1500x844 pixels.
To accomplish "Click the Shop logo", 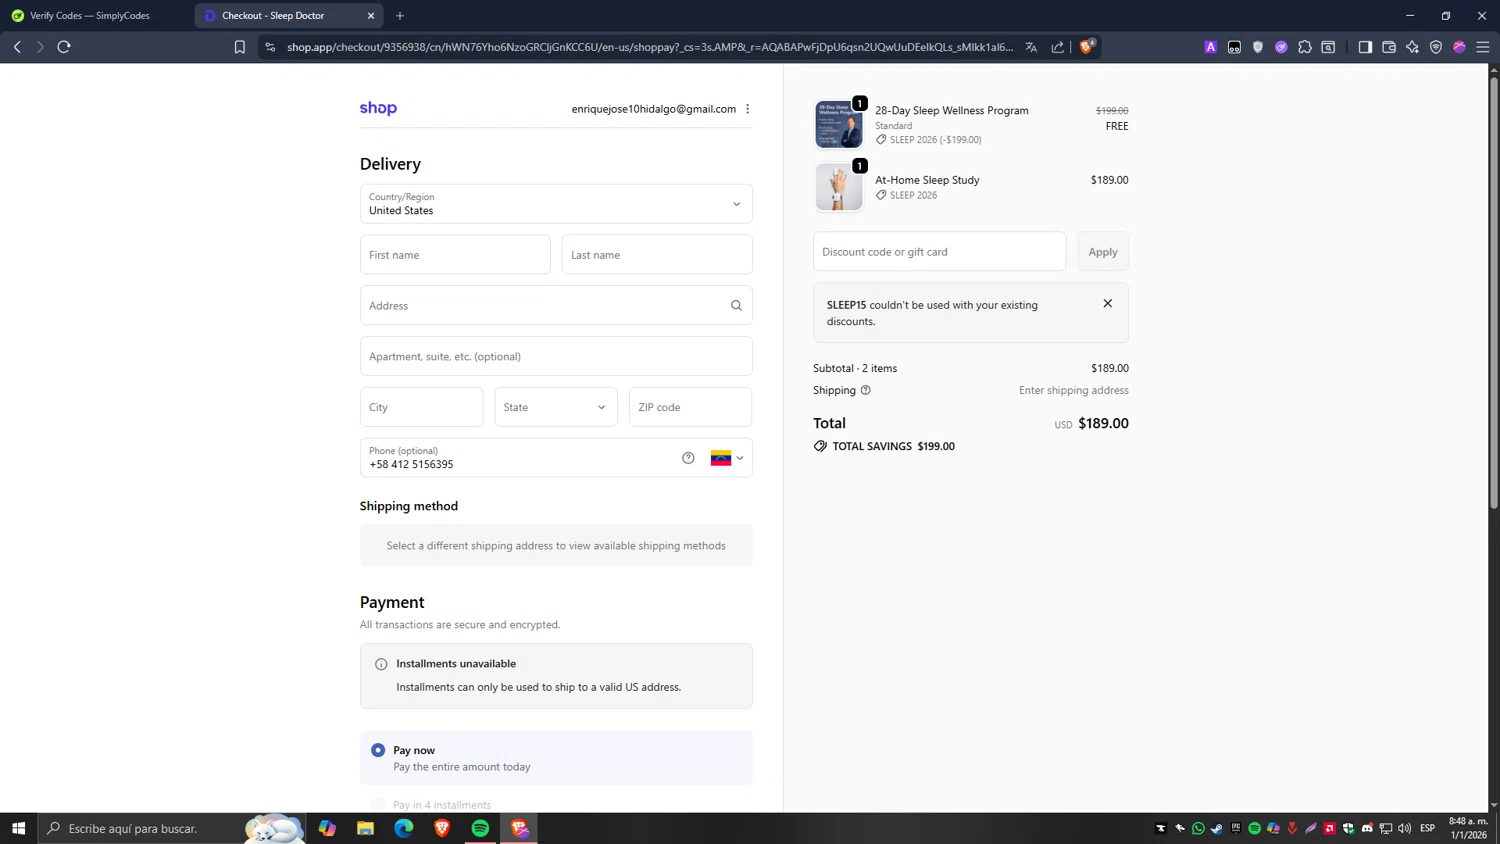I will [378, 108].
